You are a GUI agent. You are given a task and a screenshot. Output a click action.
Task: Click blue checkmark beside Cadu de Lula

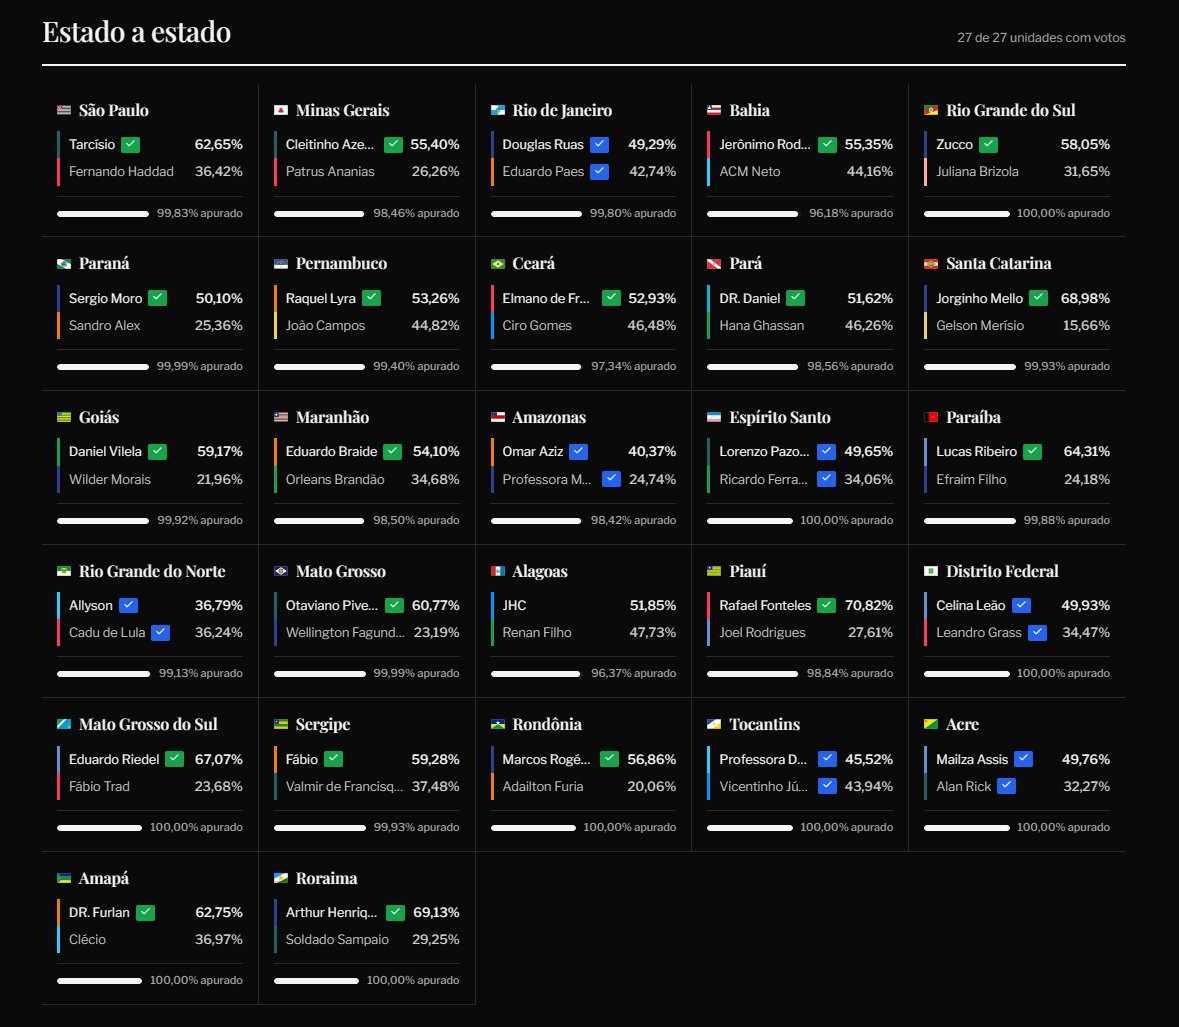[160, 632]
